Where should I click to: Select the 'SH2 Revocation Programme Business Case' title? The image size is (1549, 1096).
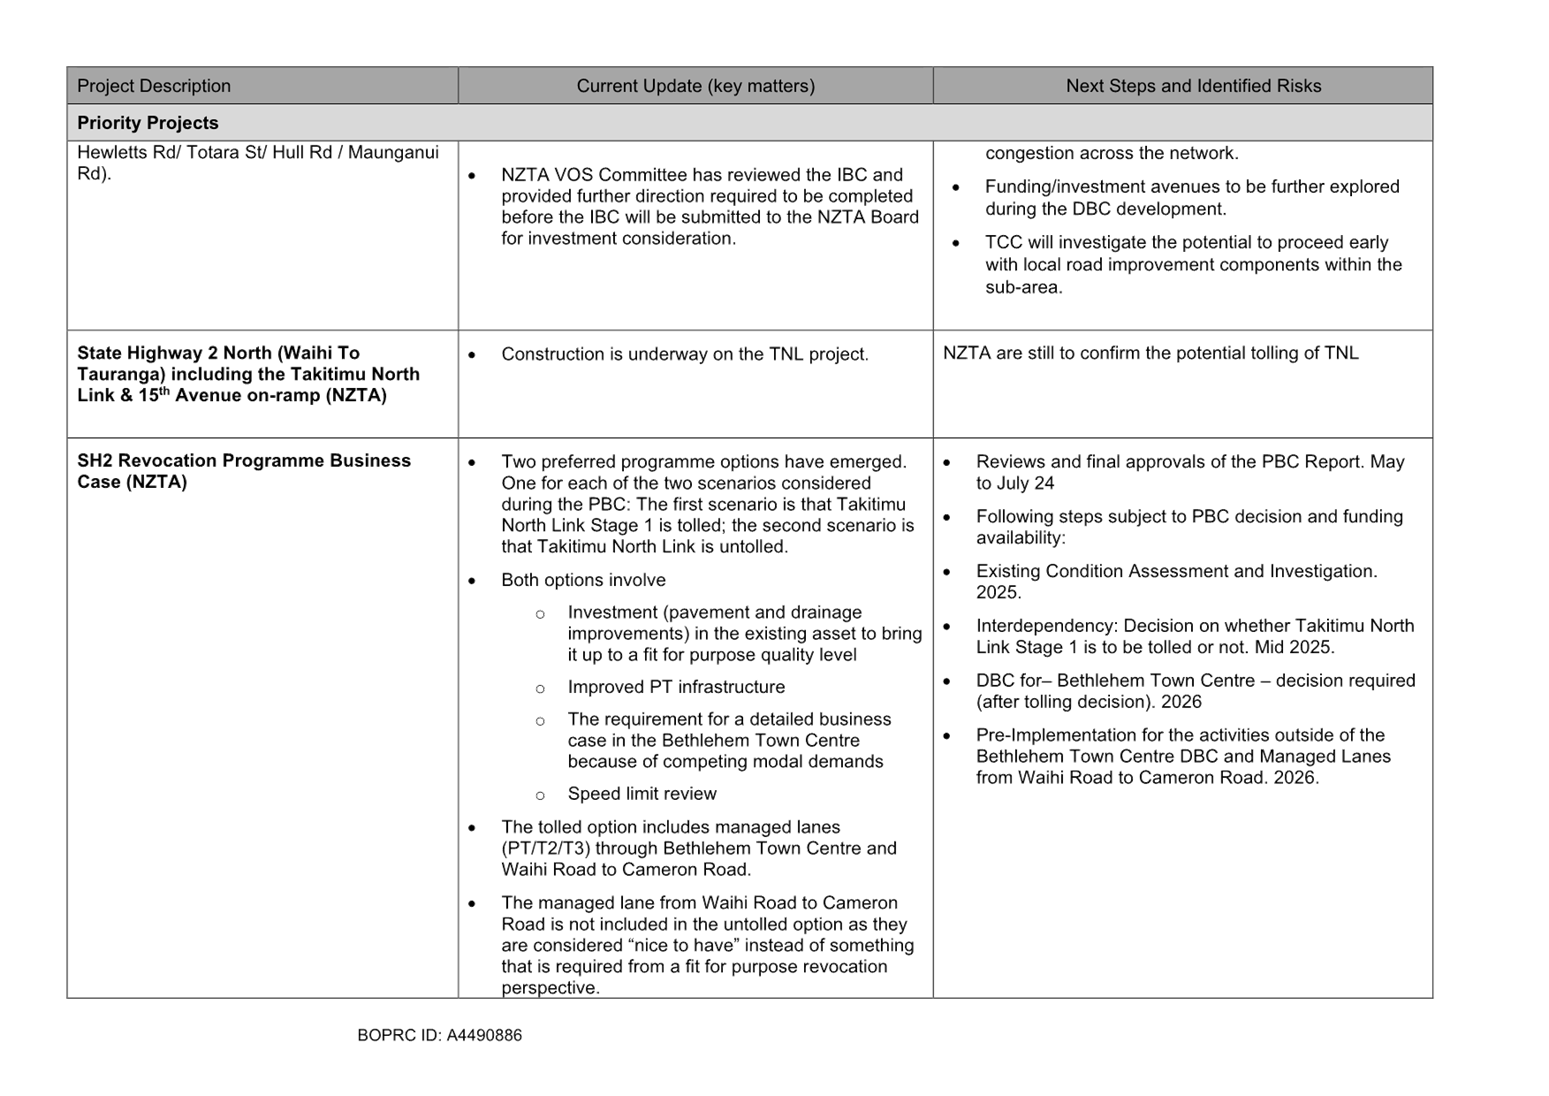[x=244, y=471]
